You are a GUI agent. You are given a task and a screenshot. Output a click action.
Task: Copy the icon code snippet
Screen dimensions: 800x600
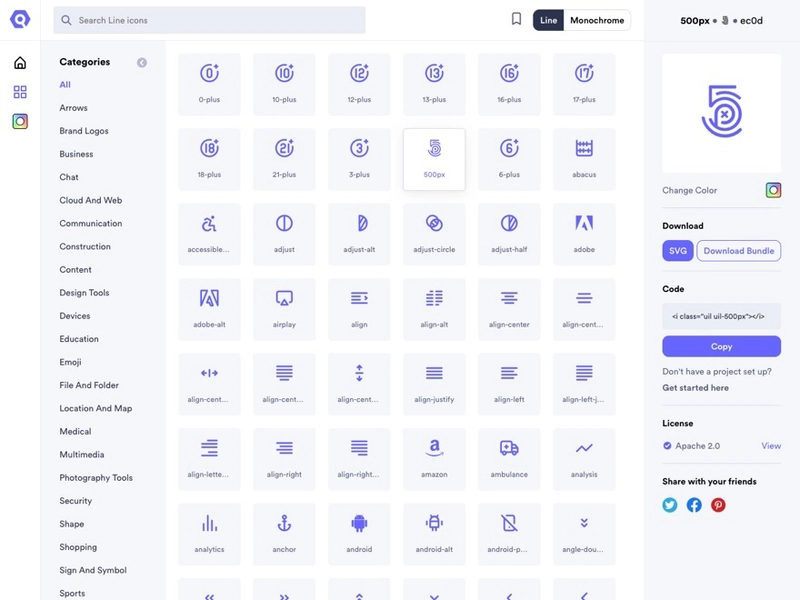[x=721, y=346]
